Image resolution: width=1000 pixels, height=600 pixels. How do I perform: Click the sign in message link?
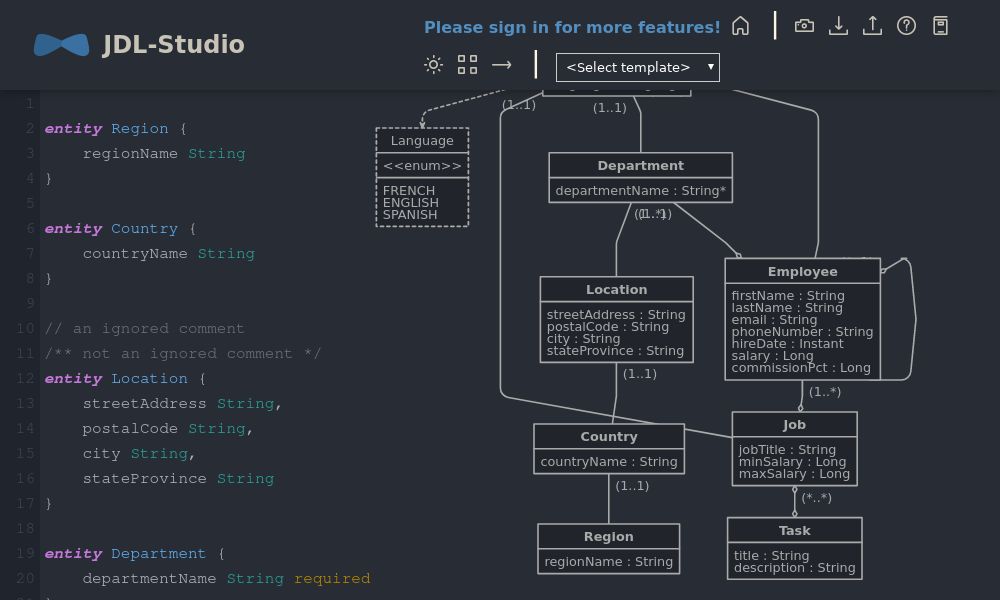[572, 27]
